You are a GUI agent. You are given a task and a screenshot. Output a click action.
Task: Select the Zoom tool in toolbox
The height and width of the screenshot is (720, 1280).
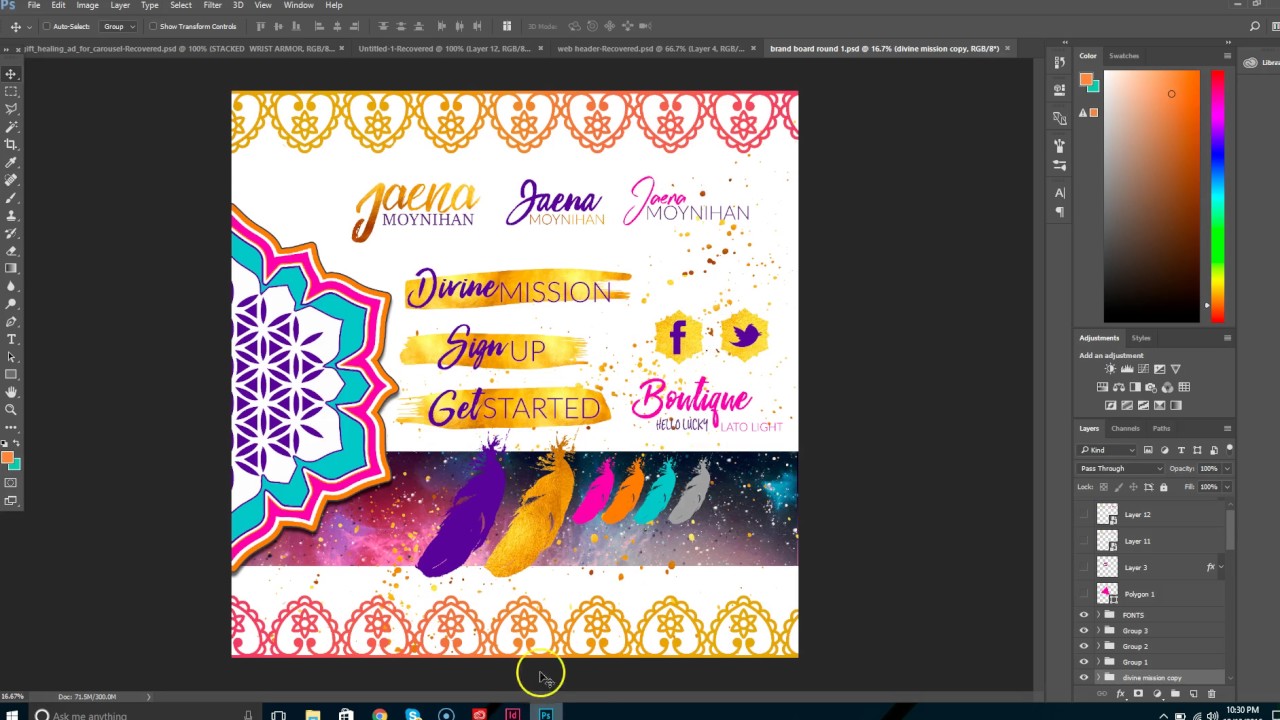tap(11, 409)
